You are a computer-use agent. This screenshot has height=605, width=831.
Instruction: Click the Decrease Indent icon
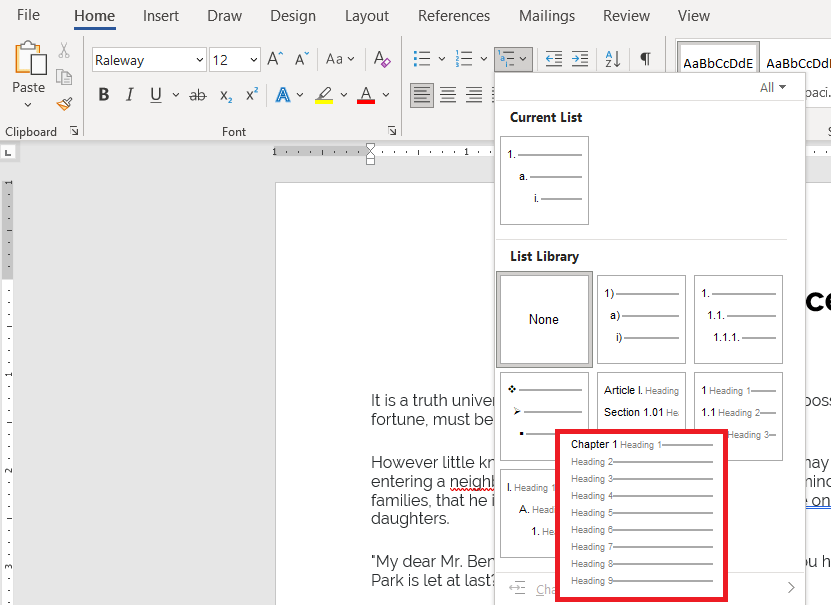click(554, 59)
